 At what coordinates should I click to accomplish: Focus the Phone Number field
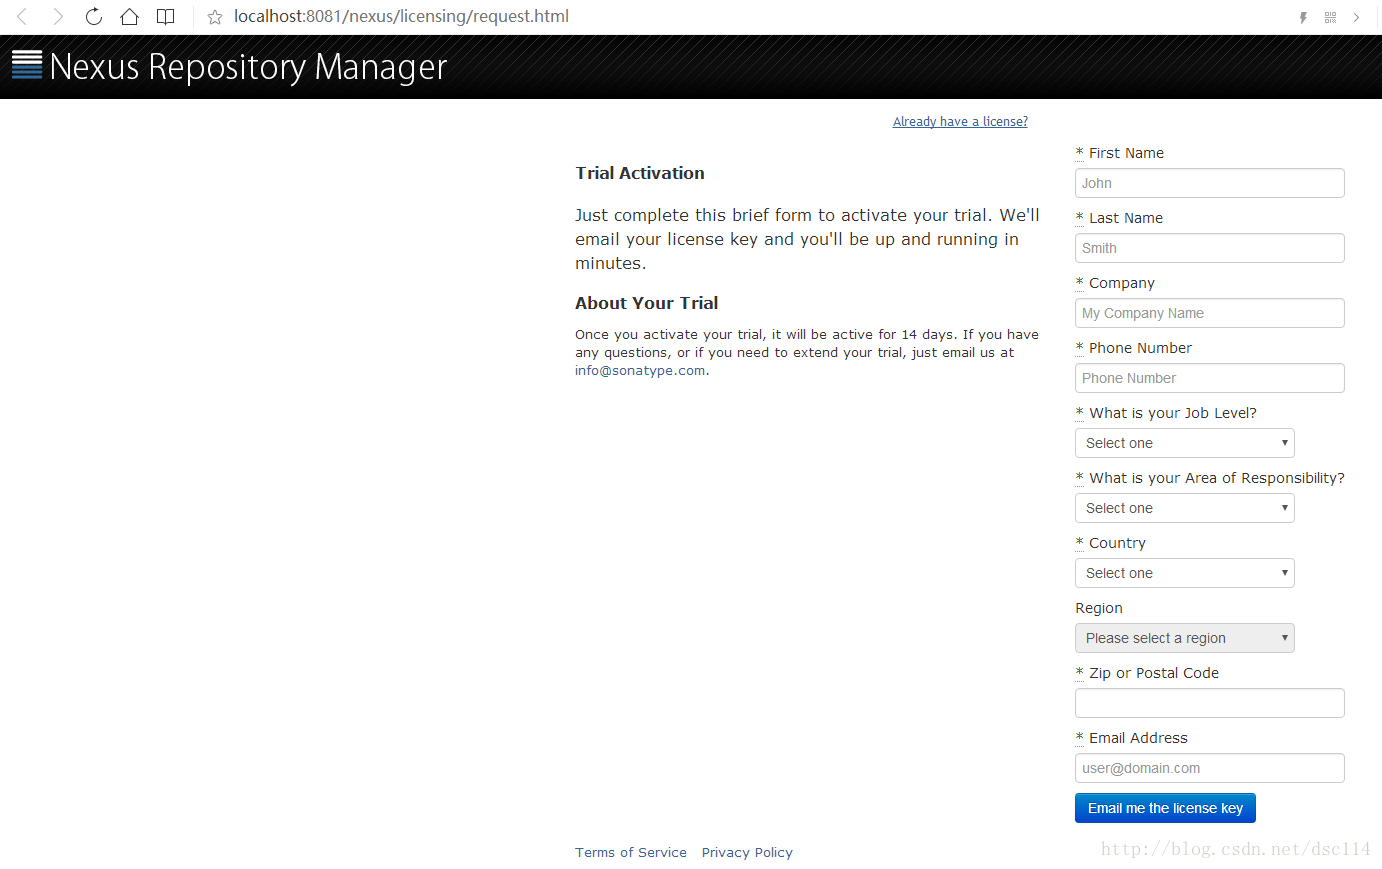click(x=1210, y=378)
